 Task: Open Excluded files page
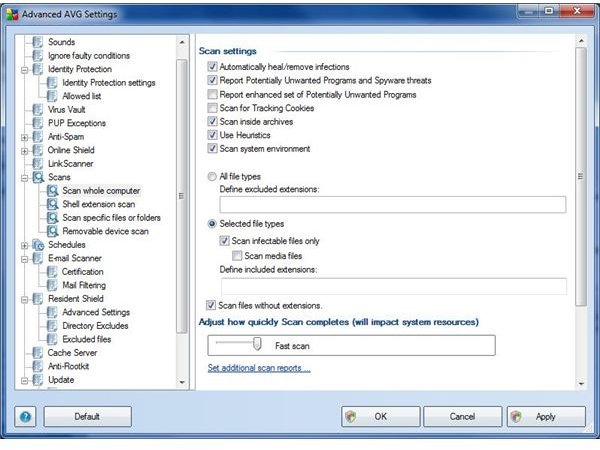(x=86, y=339)
